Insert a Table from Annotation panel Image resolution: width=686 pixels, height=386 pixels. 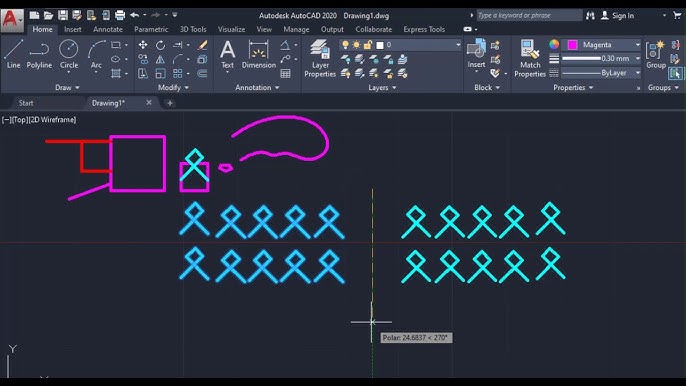[x=285, y=74]
